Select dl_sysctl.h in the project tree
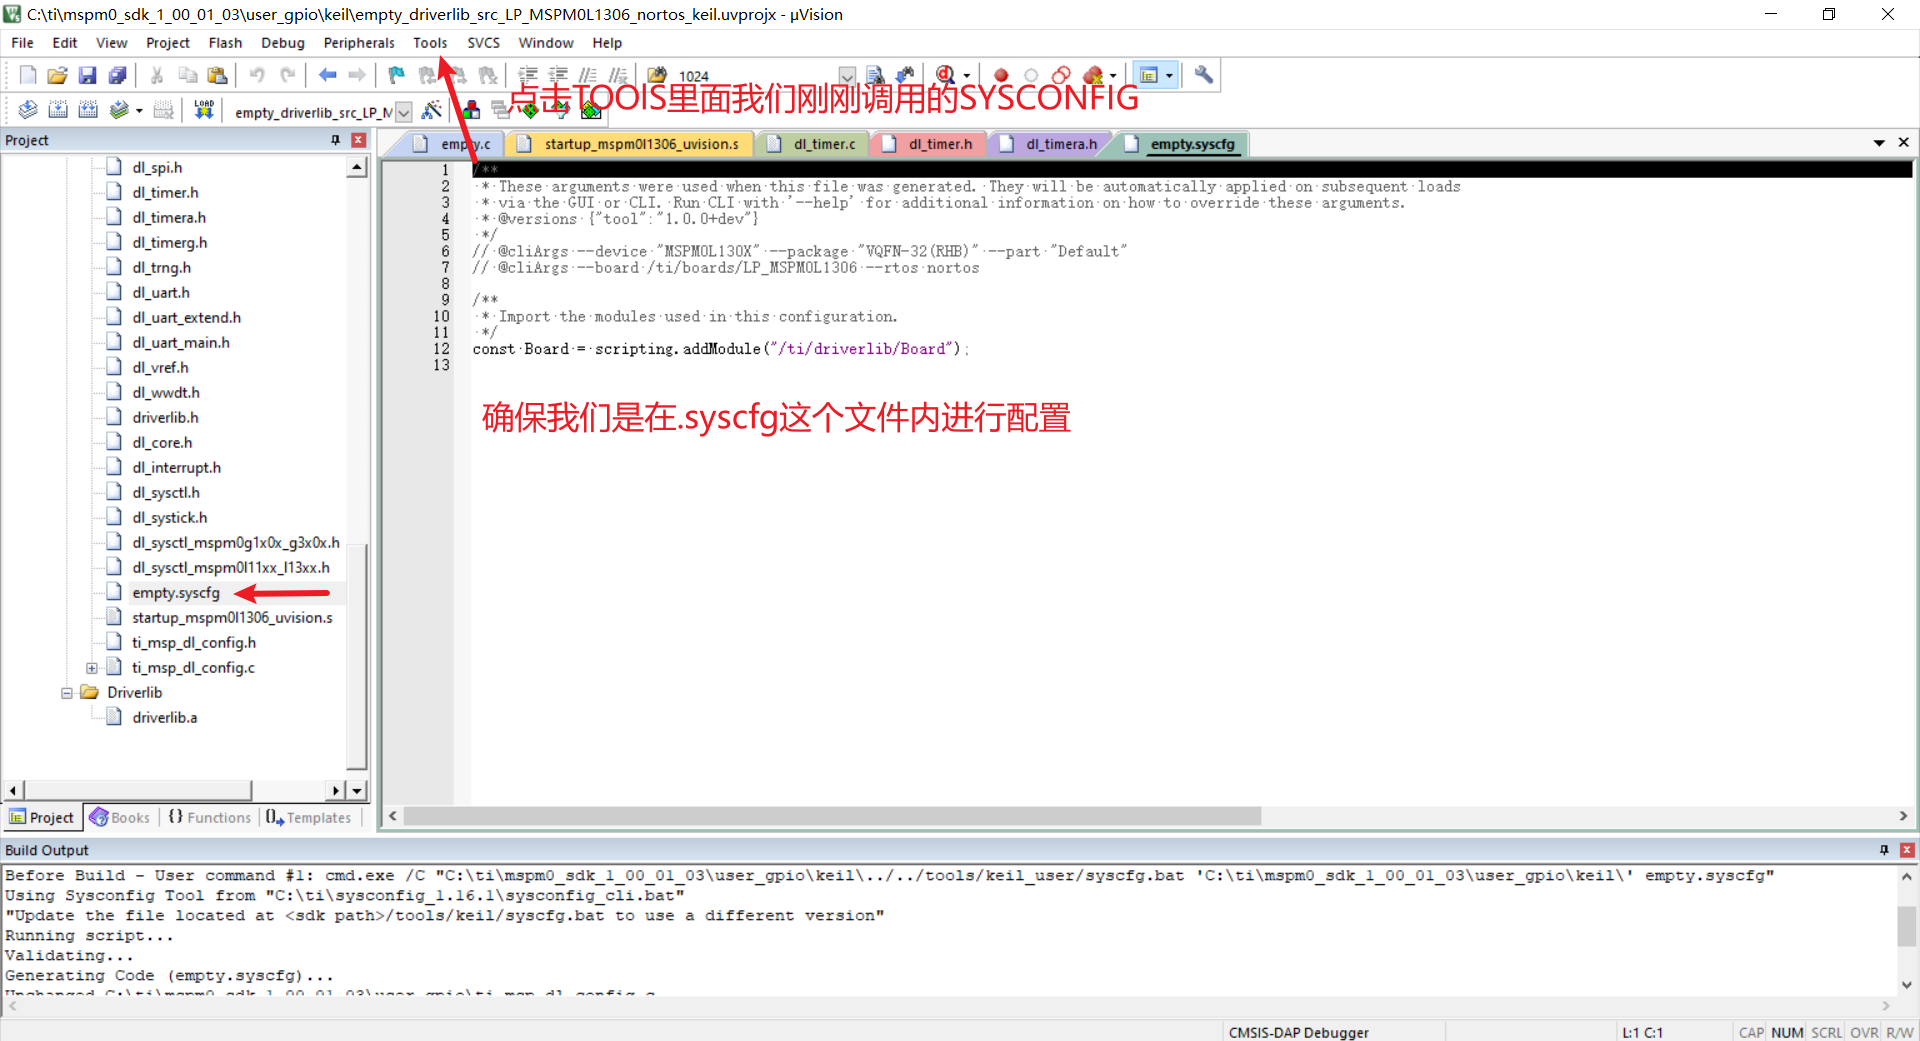 [166, 493]
